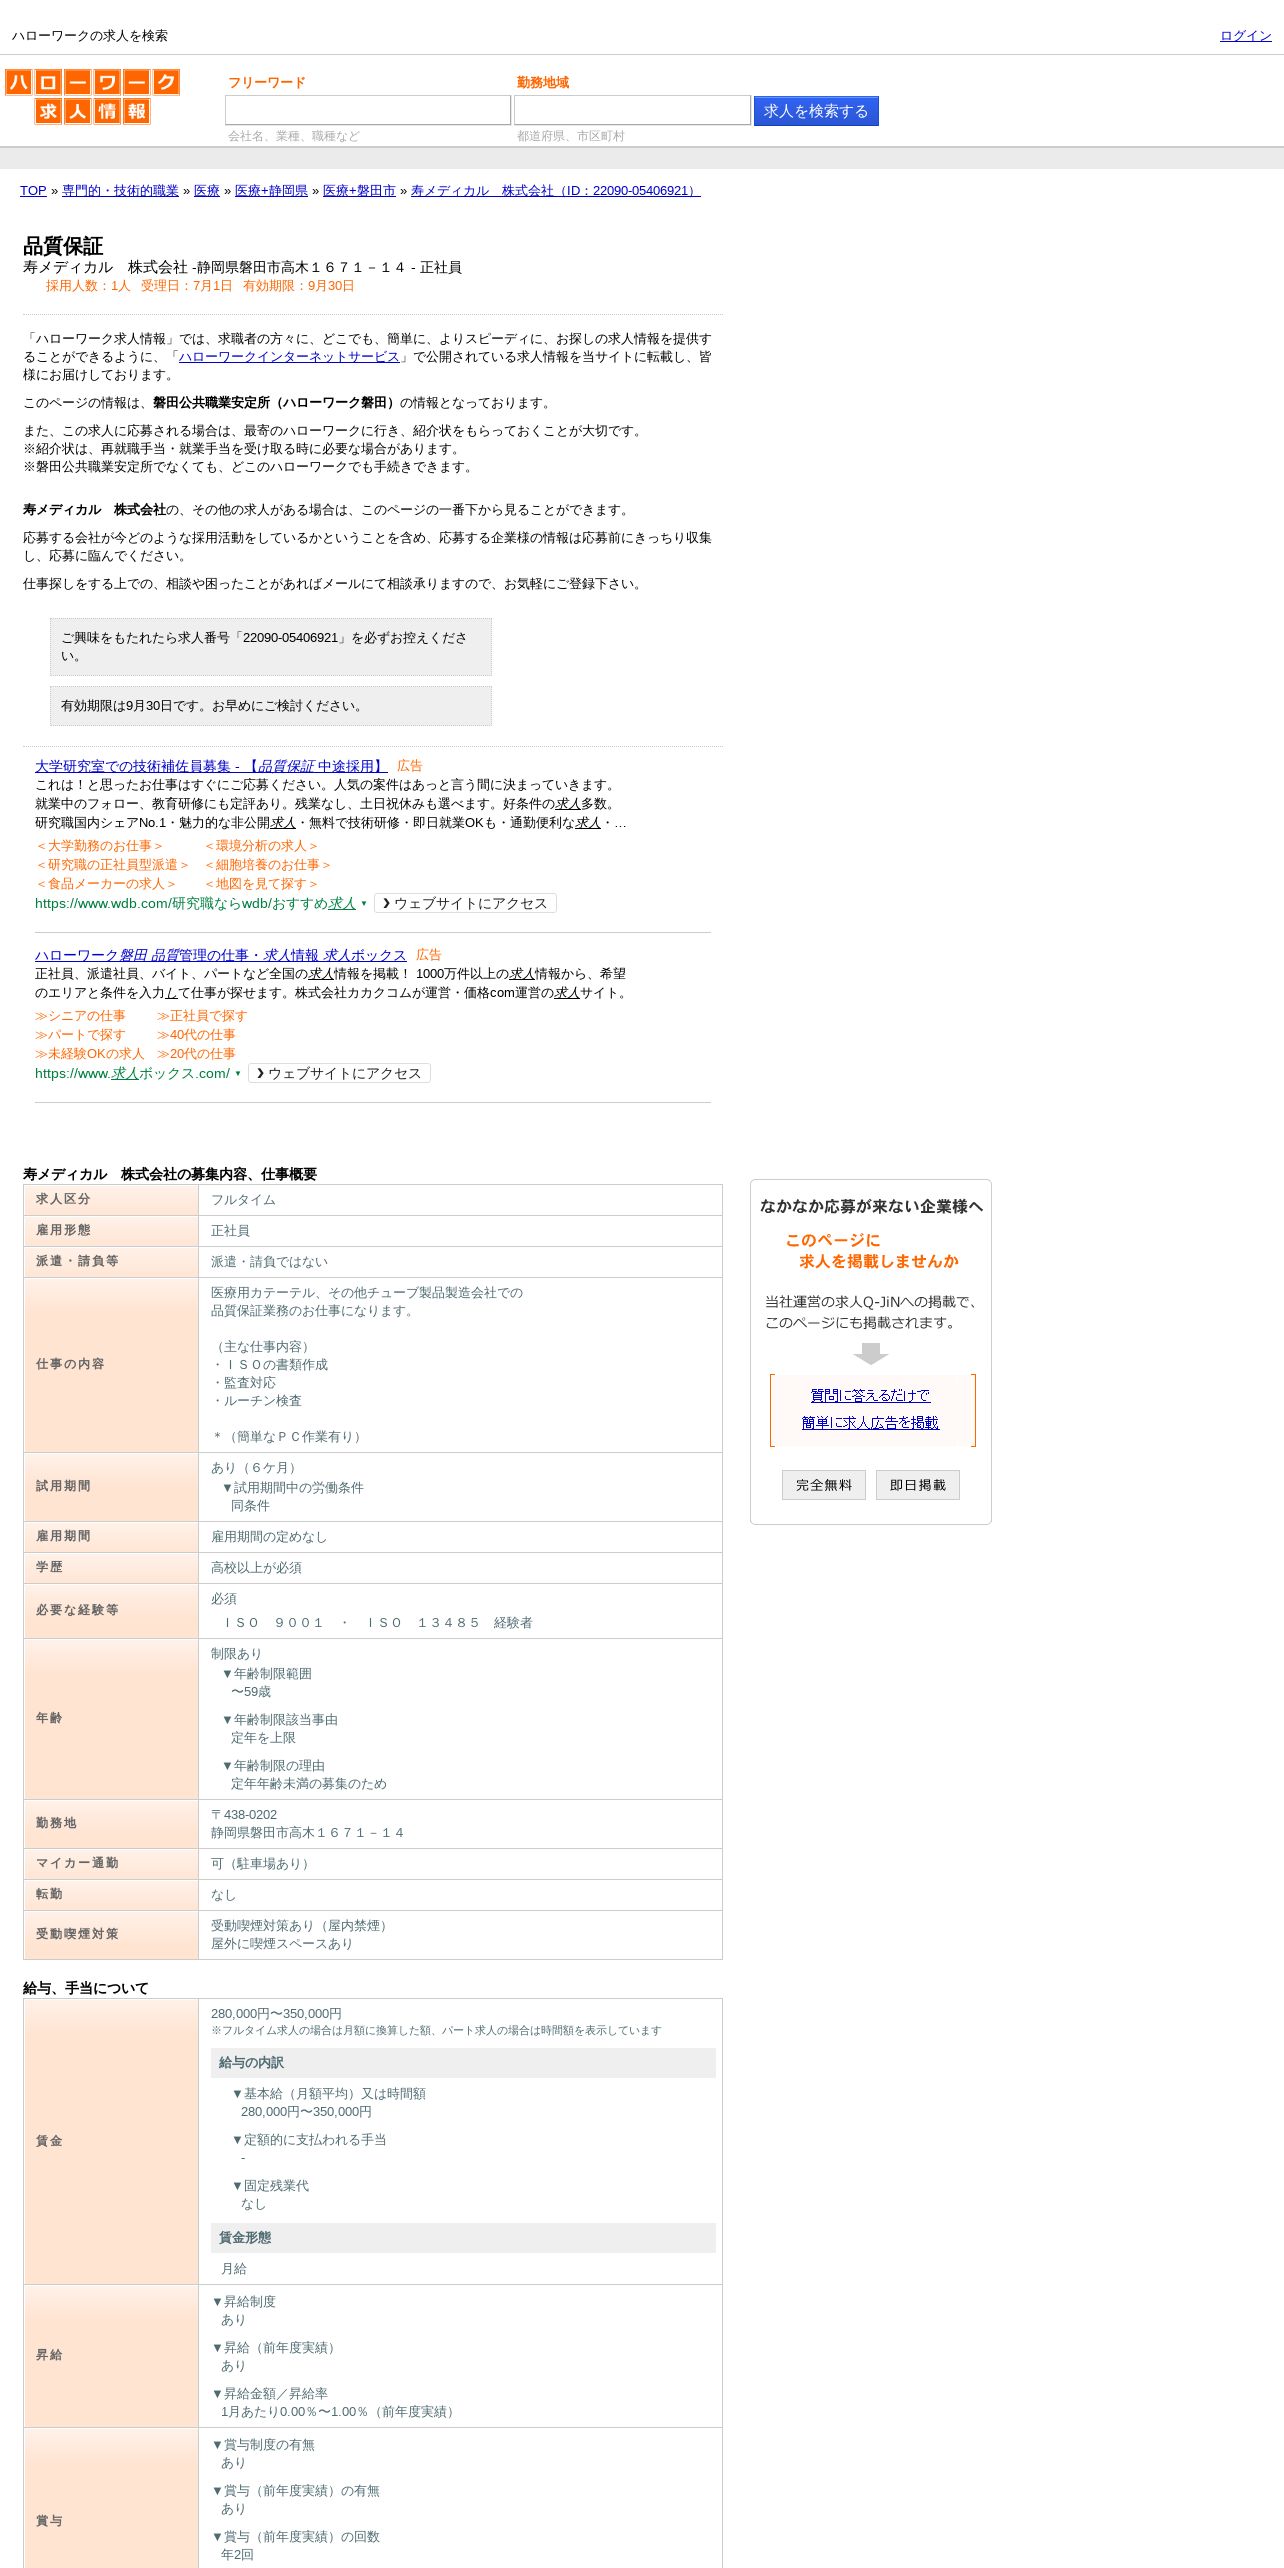Click the 正社員 value in 雇用形態 row
Image resolution: width=1284 pixels, height=2568 pixels.
click(231, 1231)
